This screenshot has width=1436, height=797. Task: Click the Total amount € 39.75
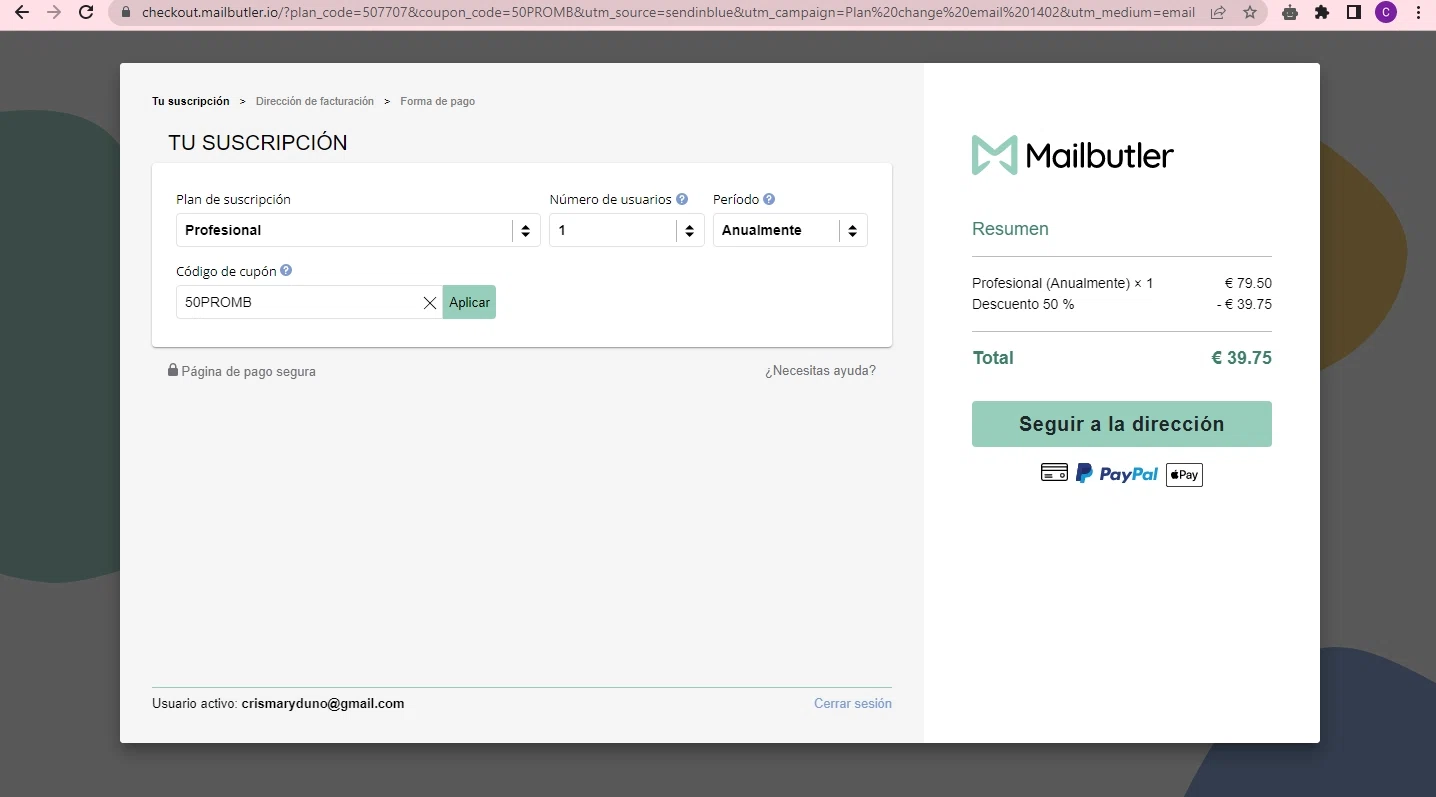point(1242,358)
